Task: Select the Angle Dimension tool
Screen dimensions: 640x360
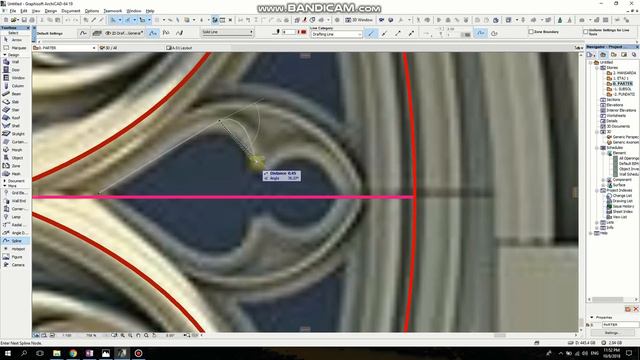Action: [16, 233]
